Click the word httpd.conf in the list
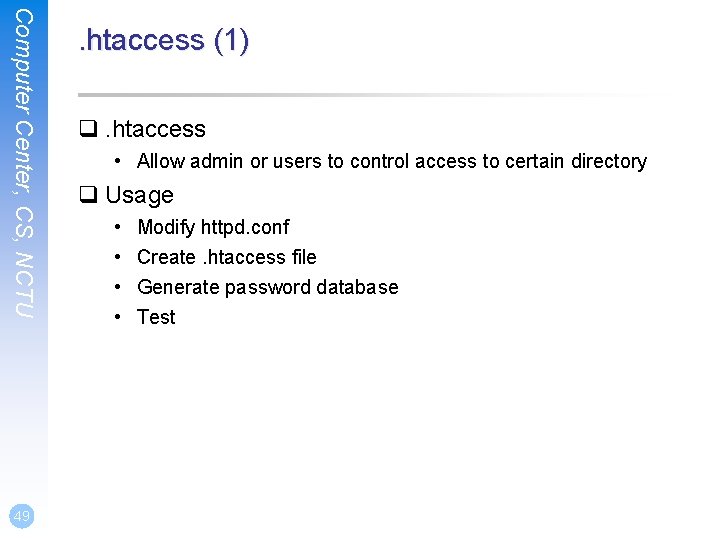The image size is (720, 540). (245, 227)
